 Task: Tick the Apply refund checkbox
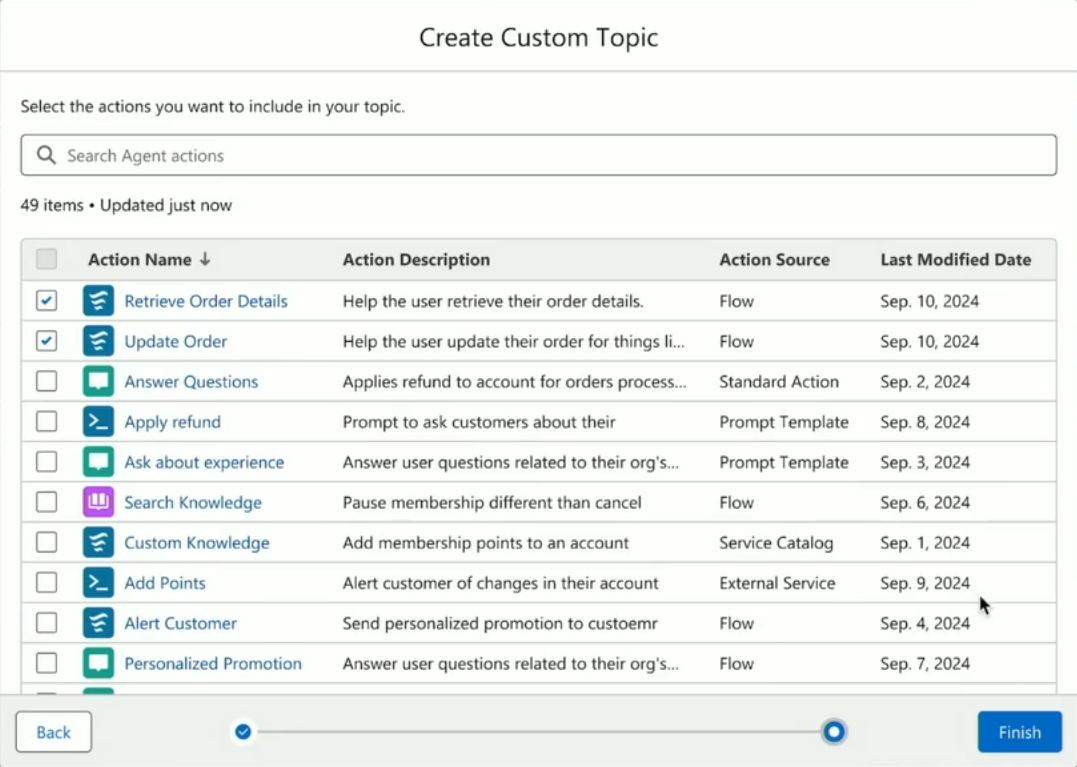click(47, 422)
